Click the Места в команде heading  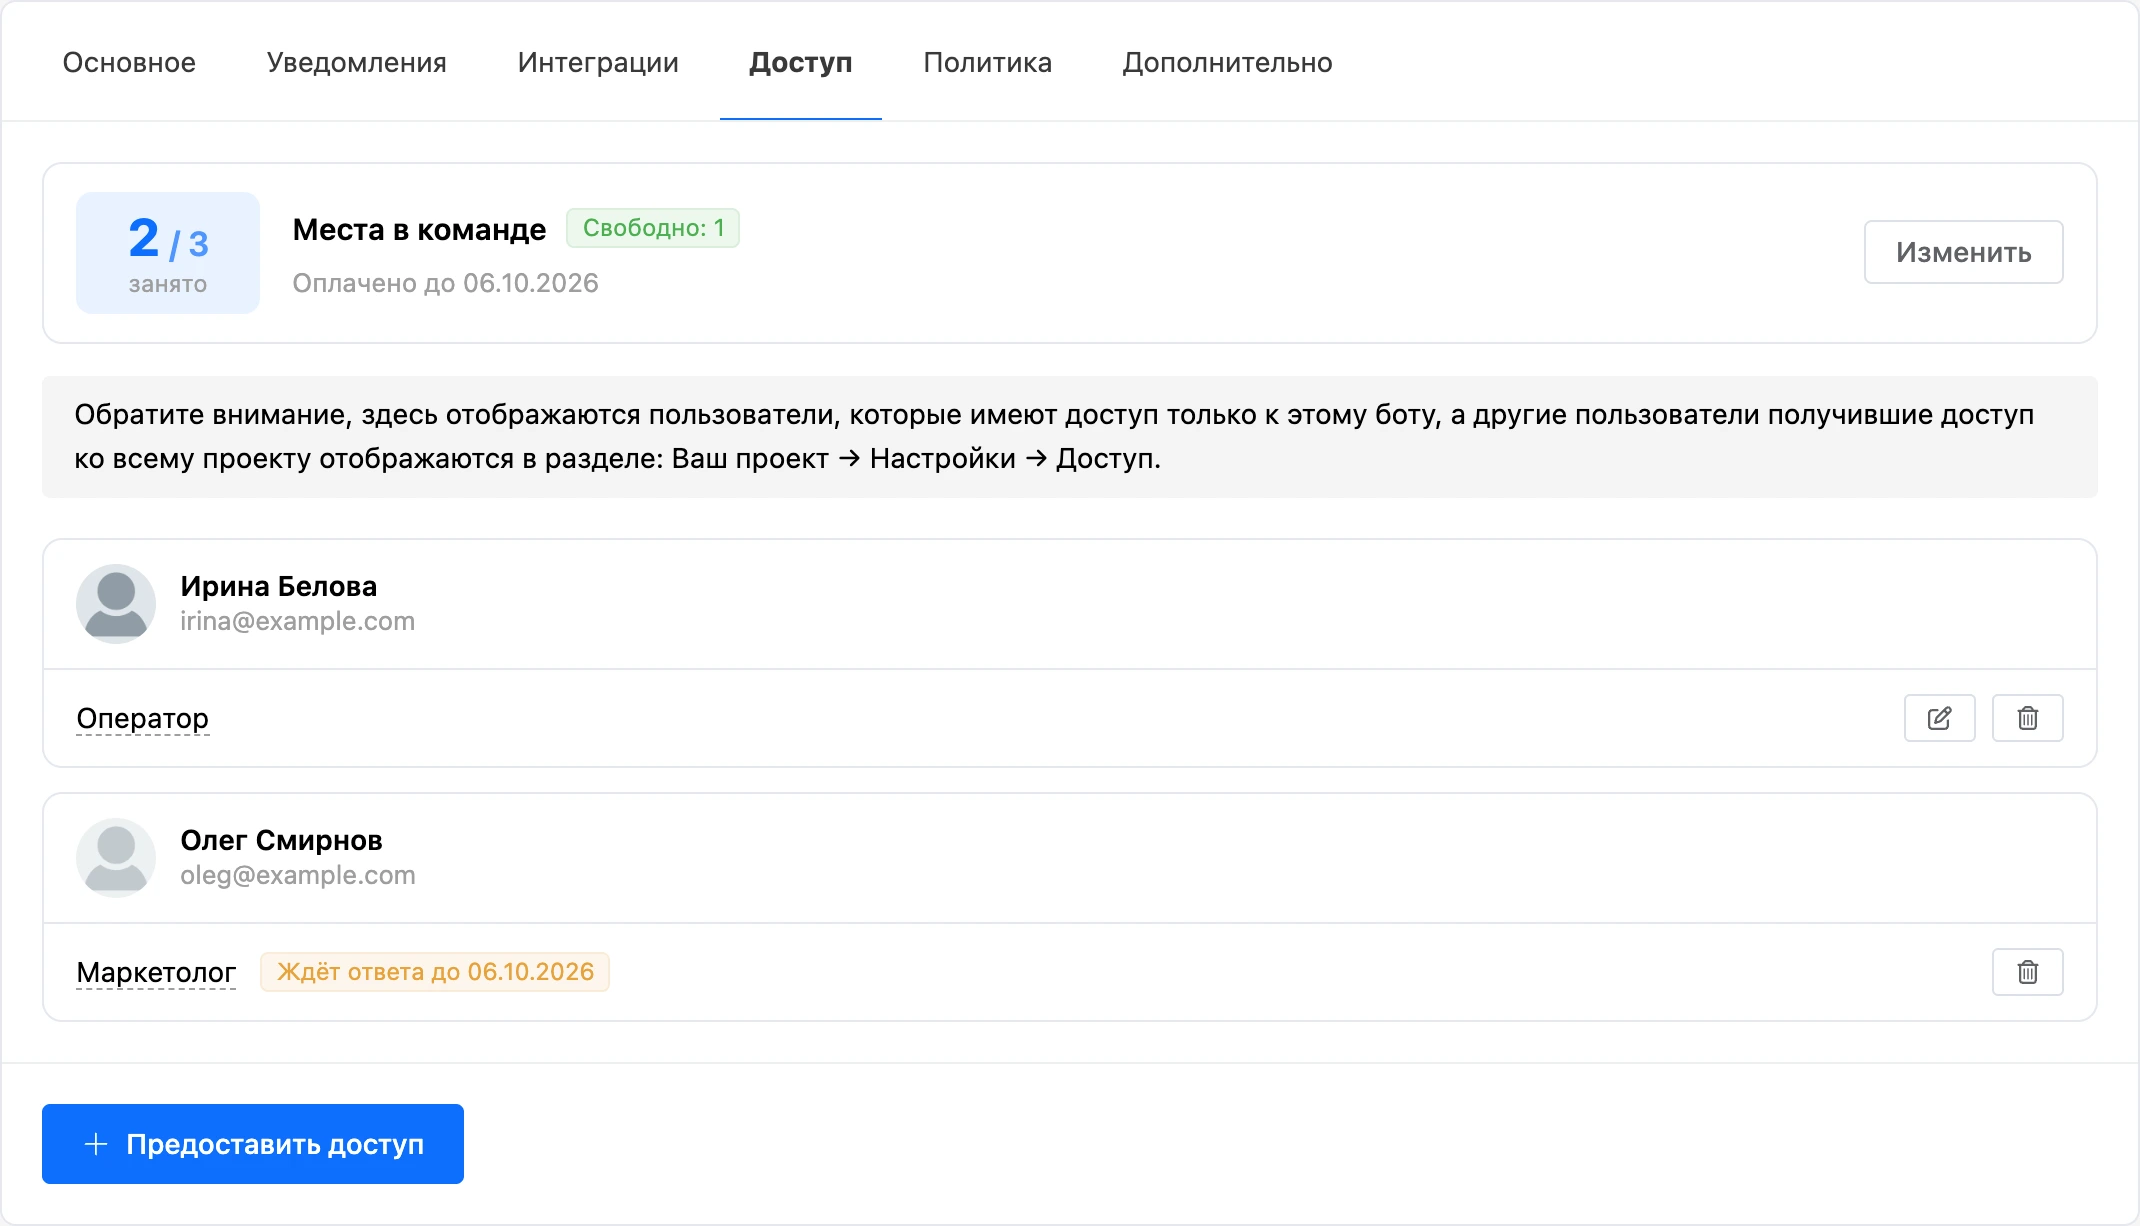419,229
